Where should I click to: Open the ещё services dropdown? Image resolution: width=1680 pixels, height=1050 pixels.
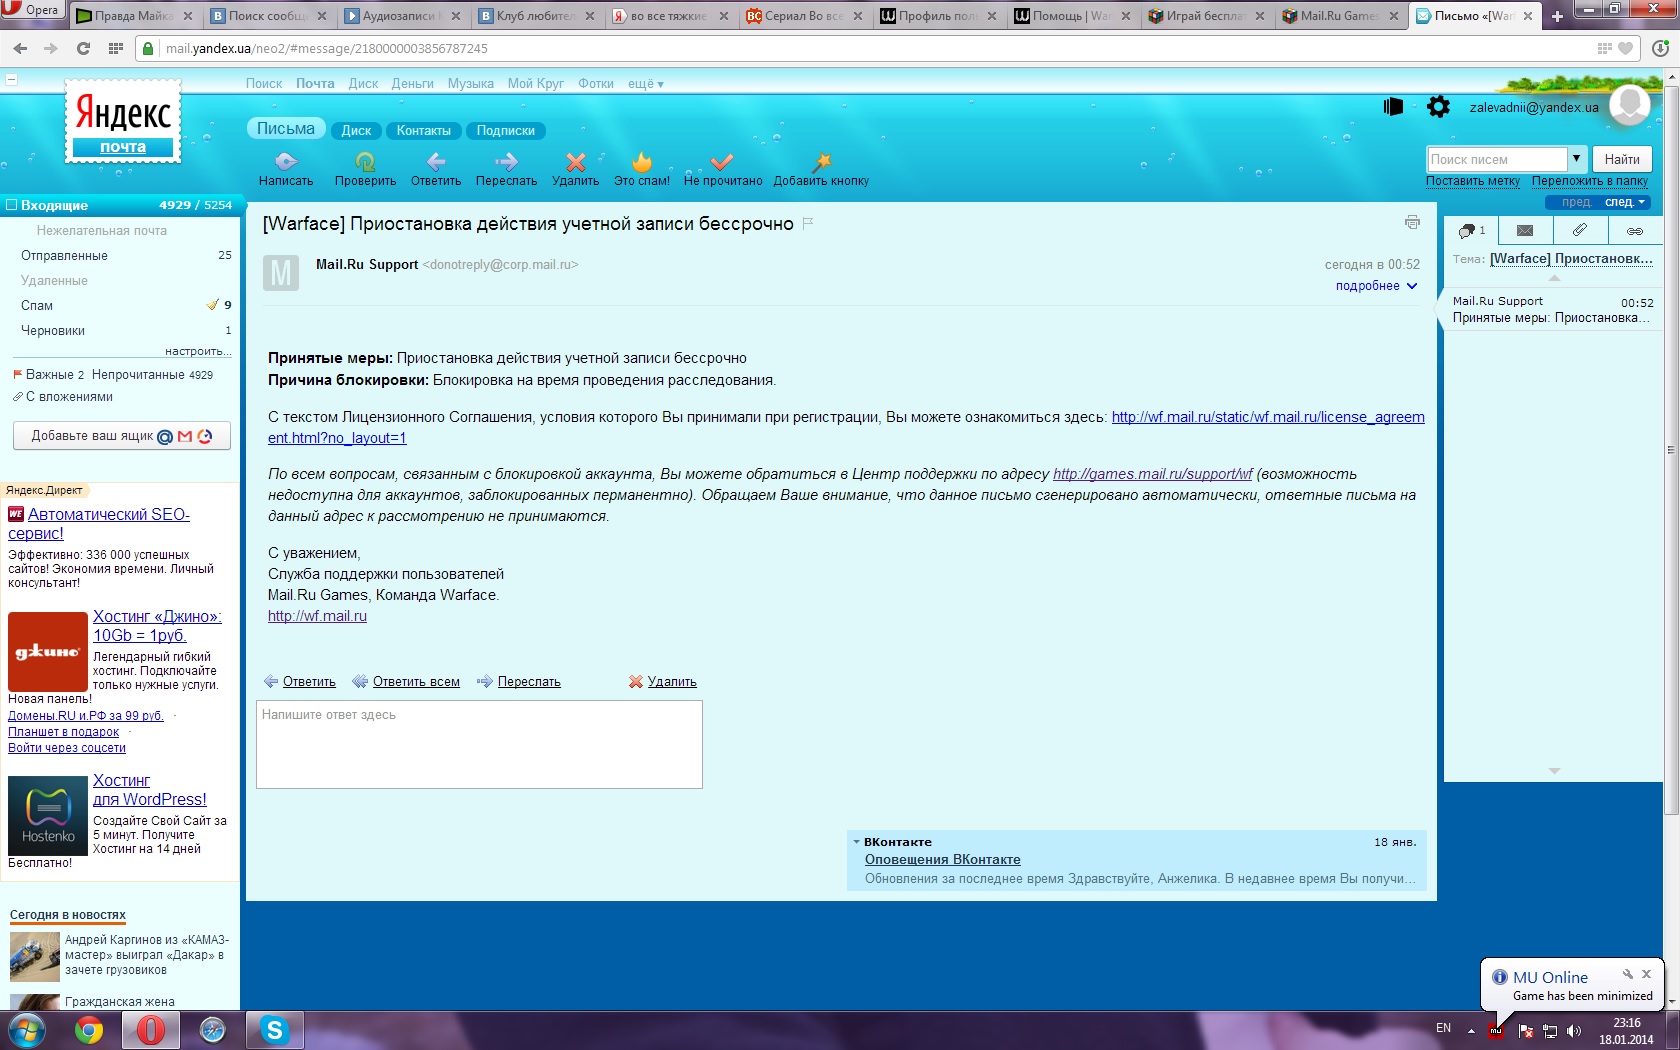645,84
